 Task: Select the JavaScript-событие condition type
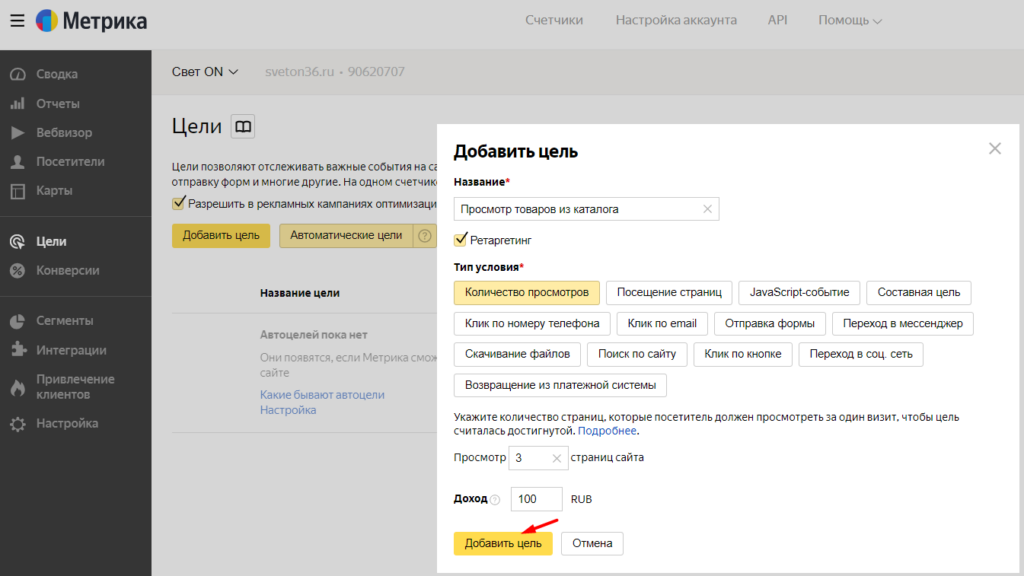[799, 292]
